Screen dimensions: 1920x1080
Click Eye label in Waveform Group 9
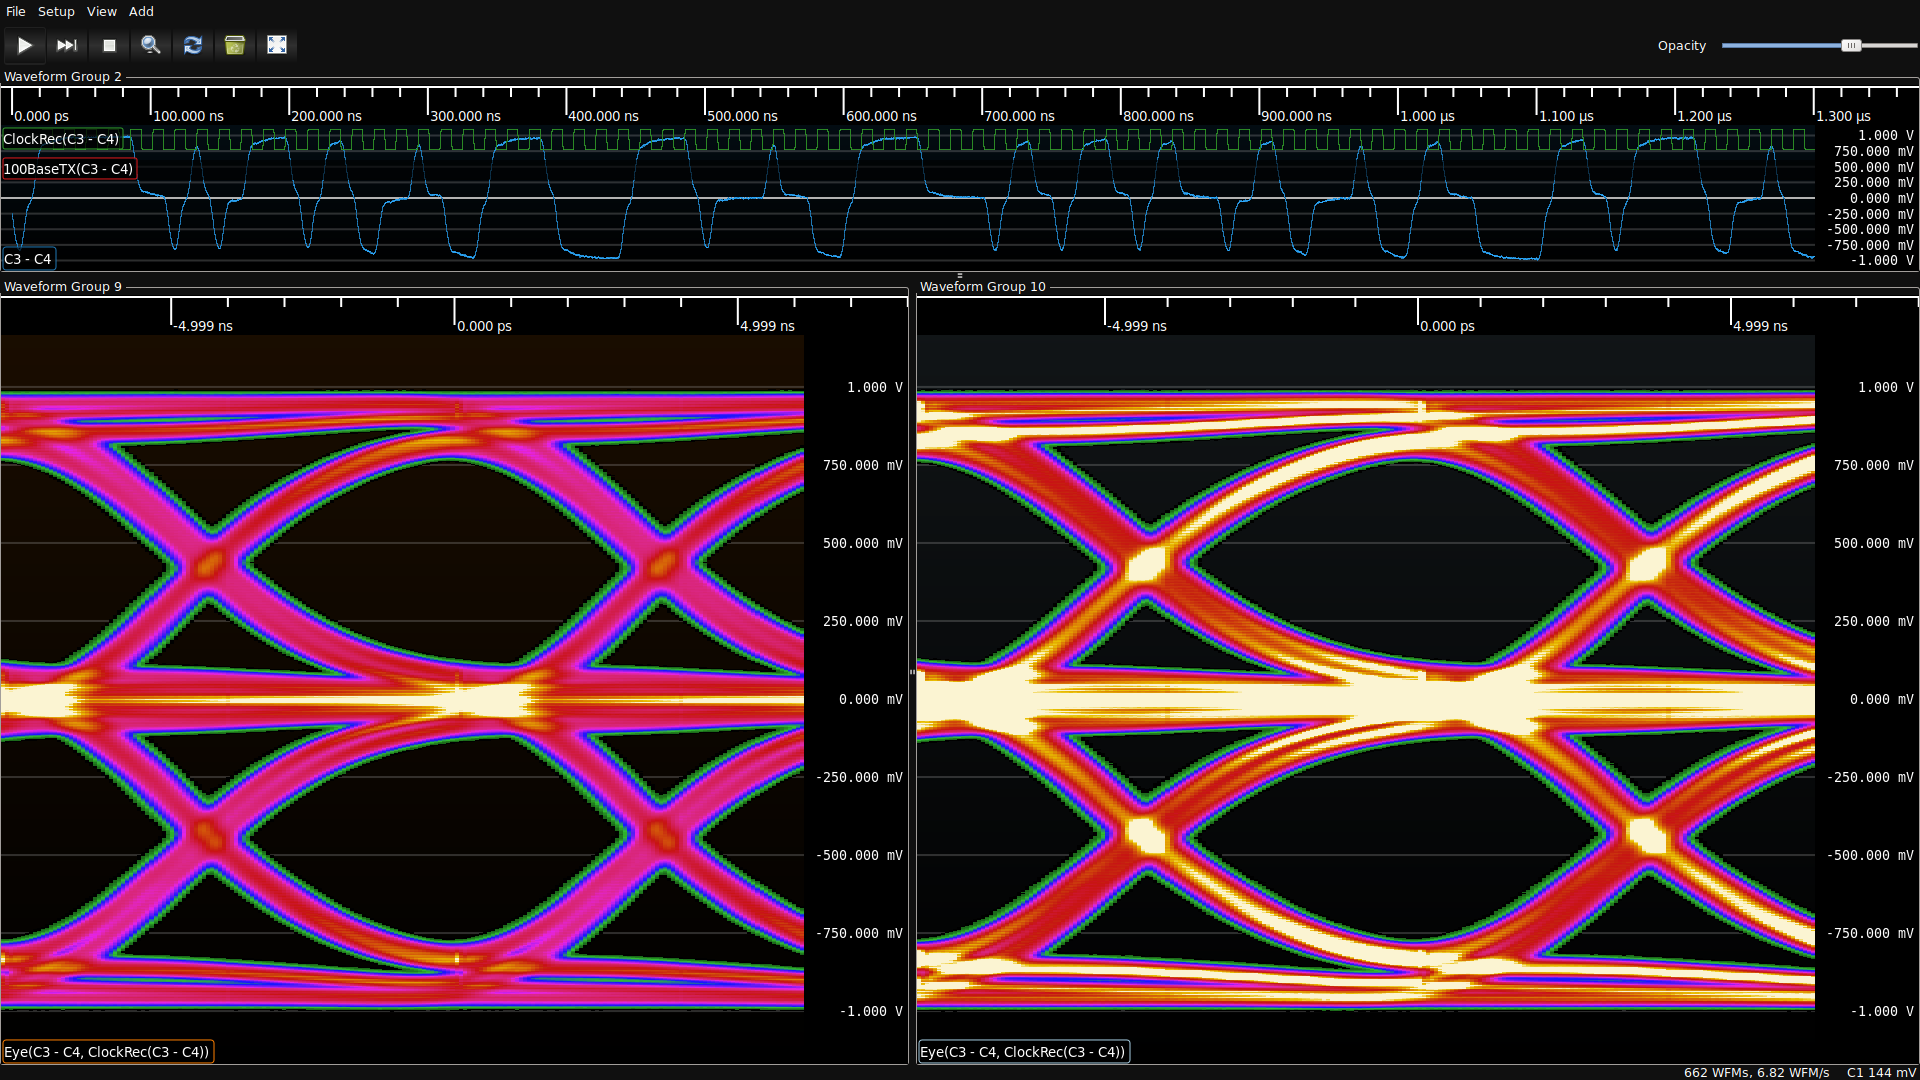click(x=107, y=1052)
